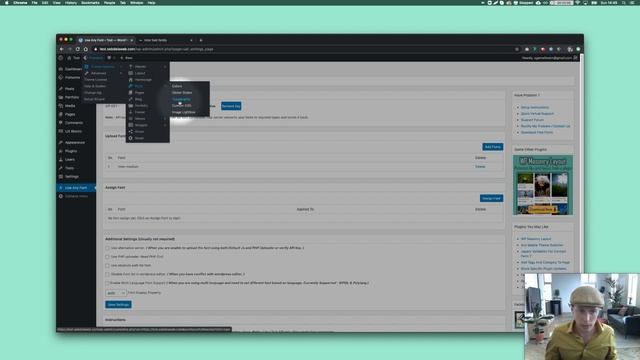Click the Save Settings button
The width and height of the screenshot is (640, 360).
point(118,304)
